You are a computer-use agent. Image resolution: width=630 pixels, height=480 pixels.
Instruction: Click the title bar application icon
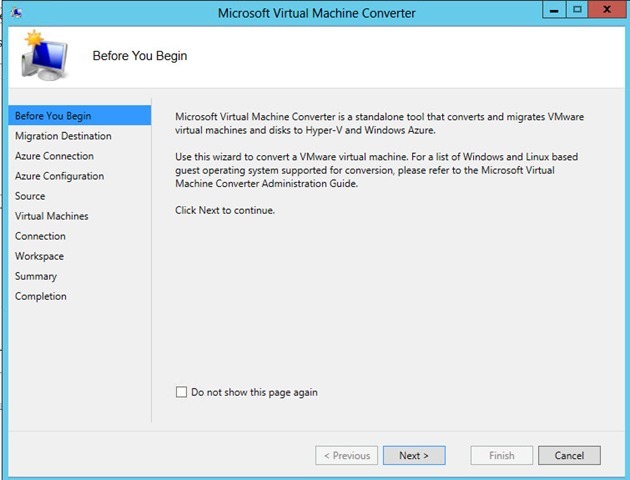pos(16,12)
